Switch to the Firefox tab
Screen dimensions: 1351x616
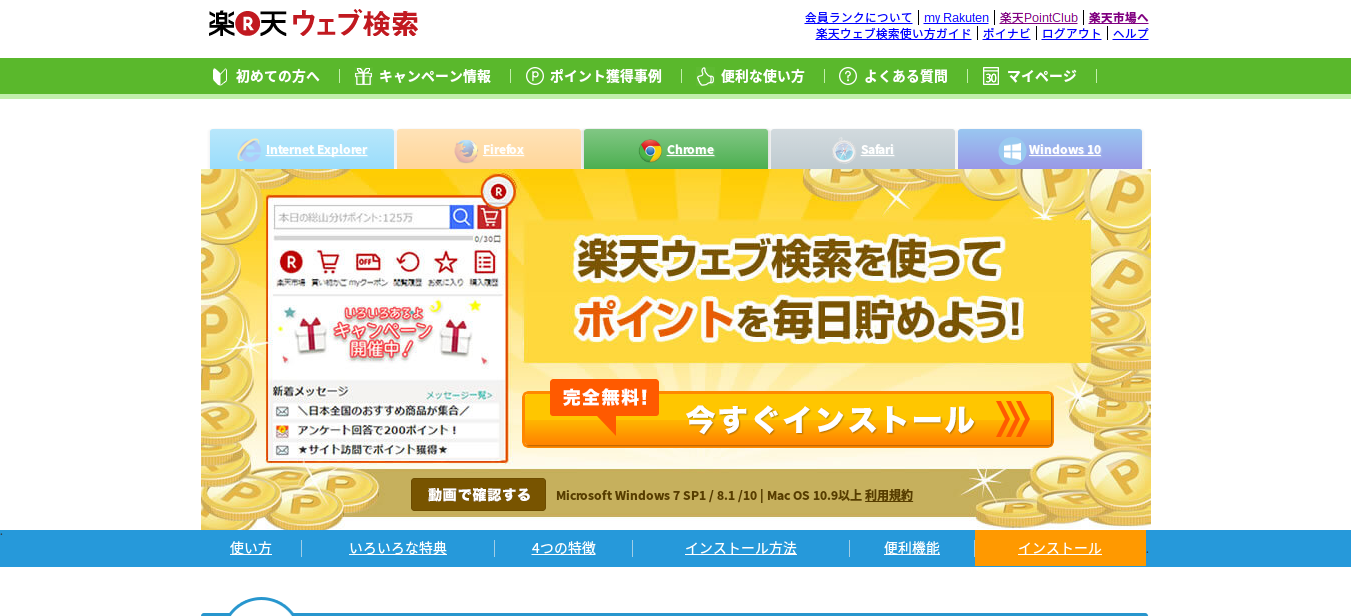coord(489,149)
